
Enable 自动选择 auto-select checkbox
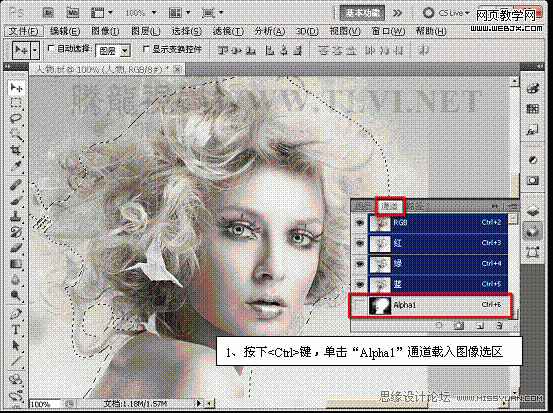pyautogui.click(x=51, y=48)
